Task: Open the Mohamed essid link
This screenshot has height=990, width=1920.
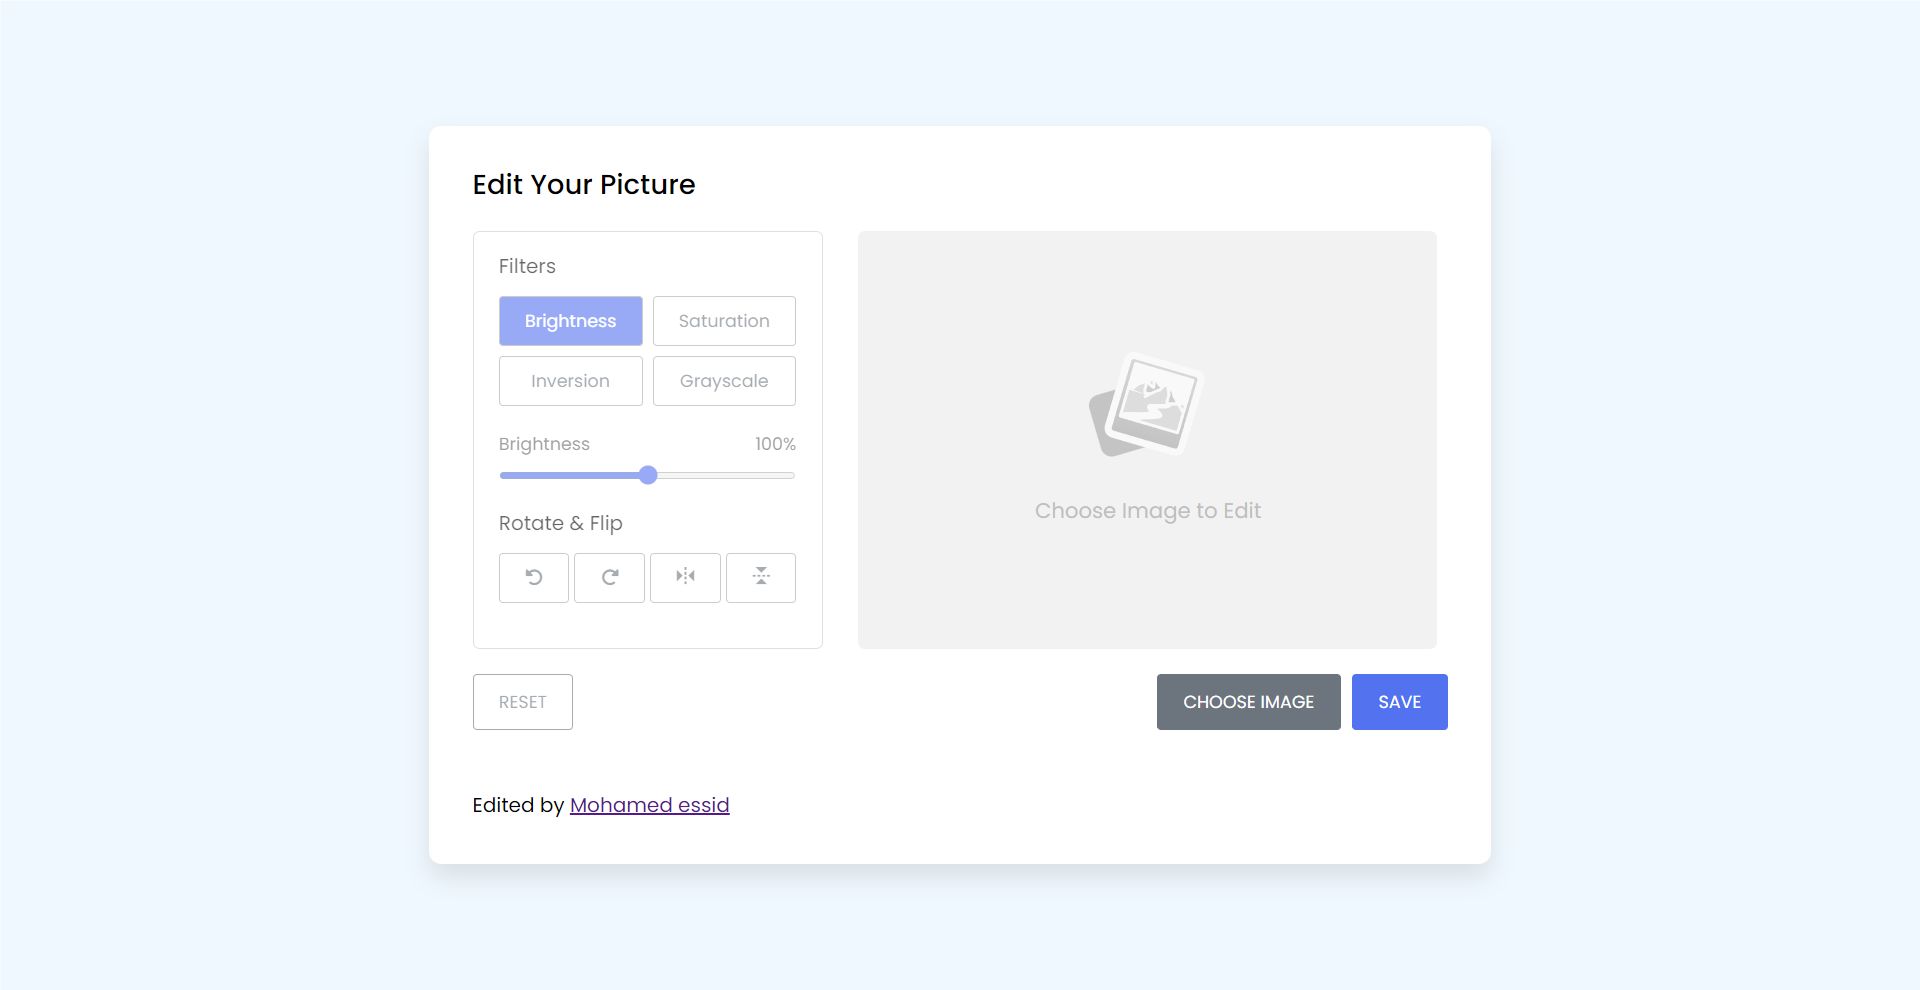Action: 650,805
